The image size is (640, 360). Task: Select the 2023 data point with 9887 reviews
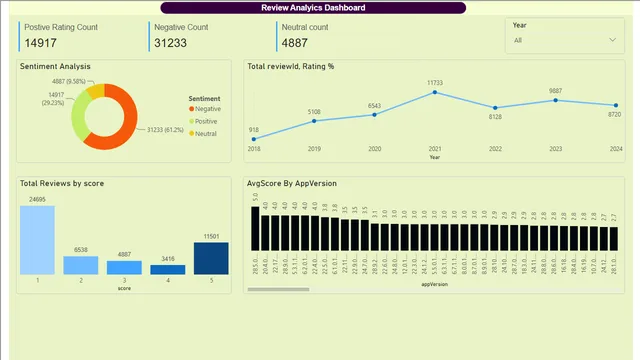coord(556,100)
